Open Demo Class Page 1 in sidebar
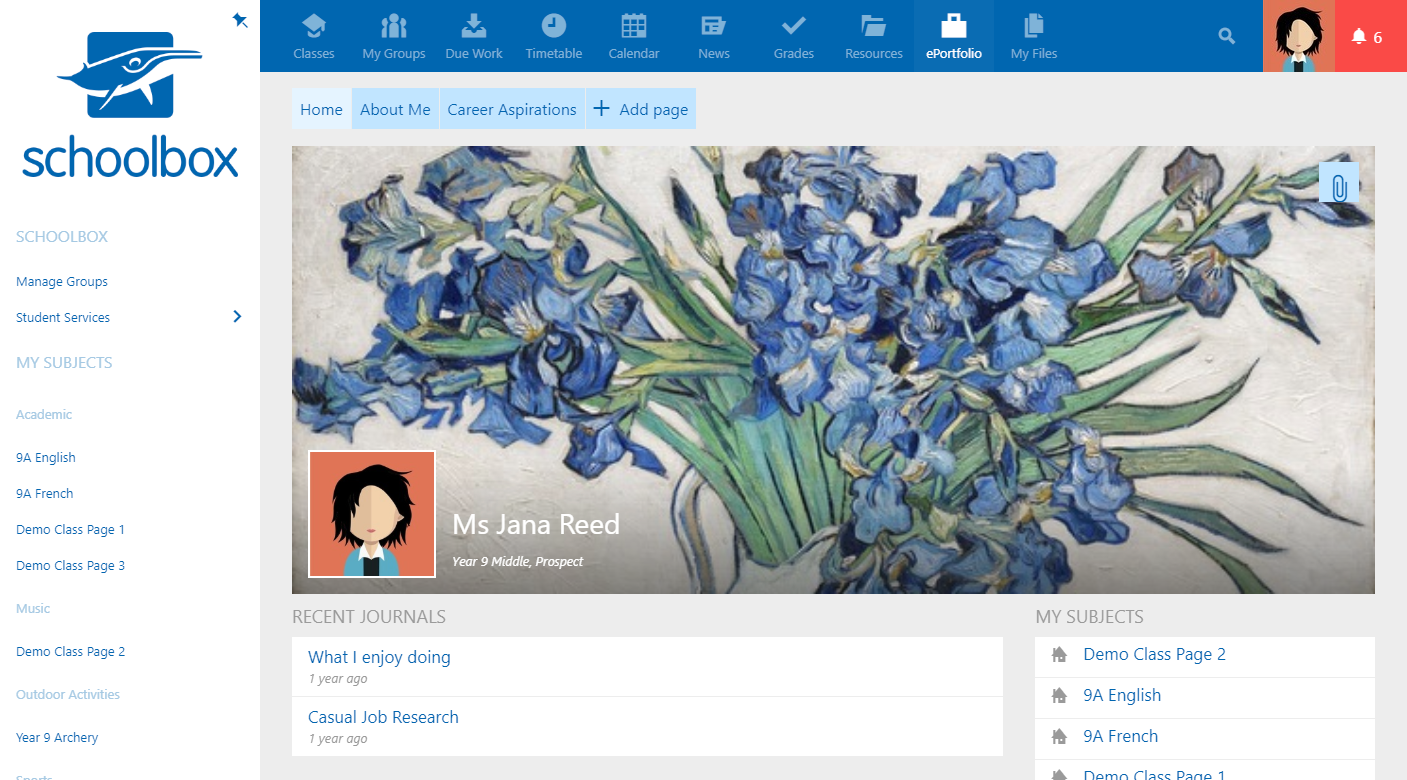1407x780 pixels. (x=71, y=530)
